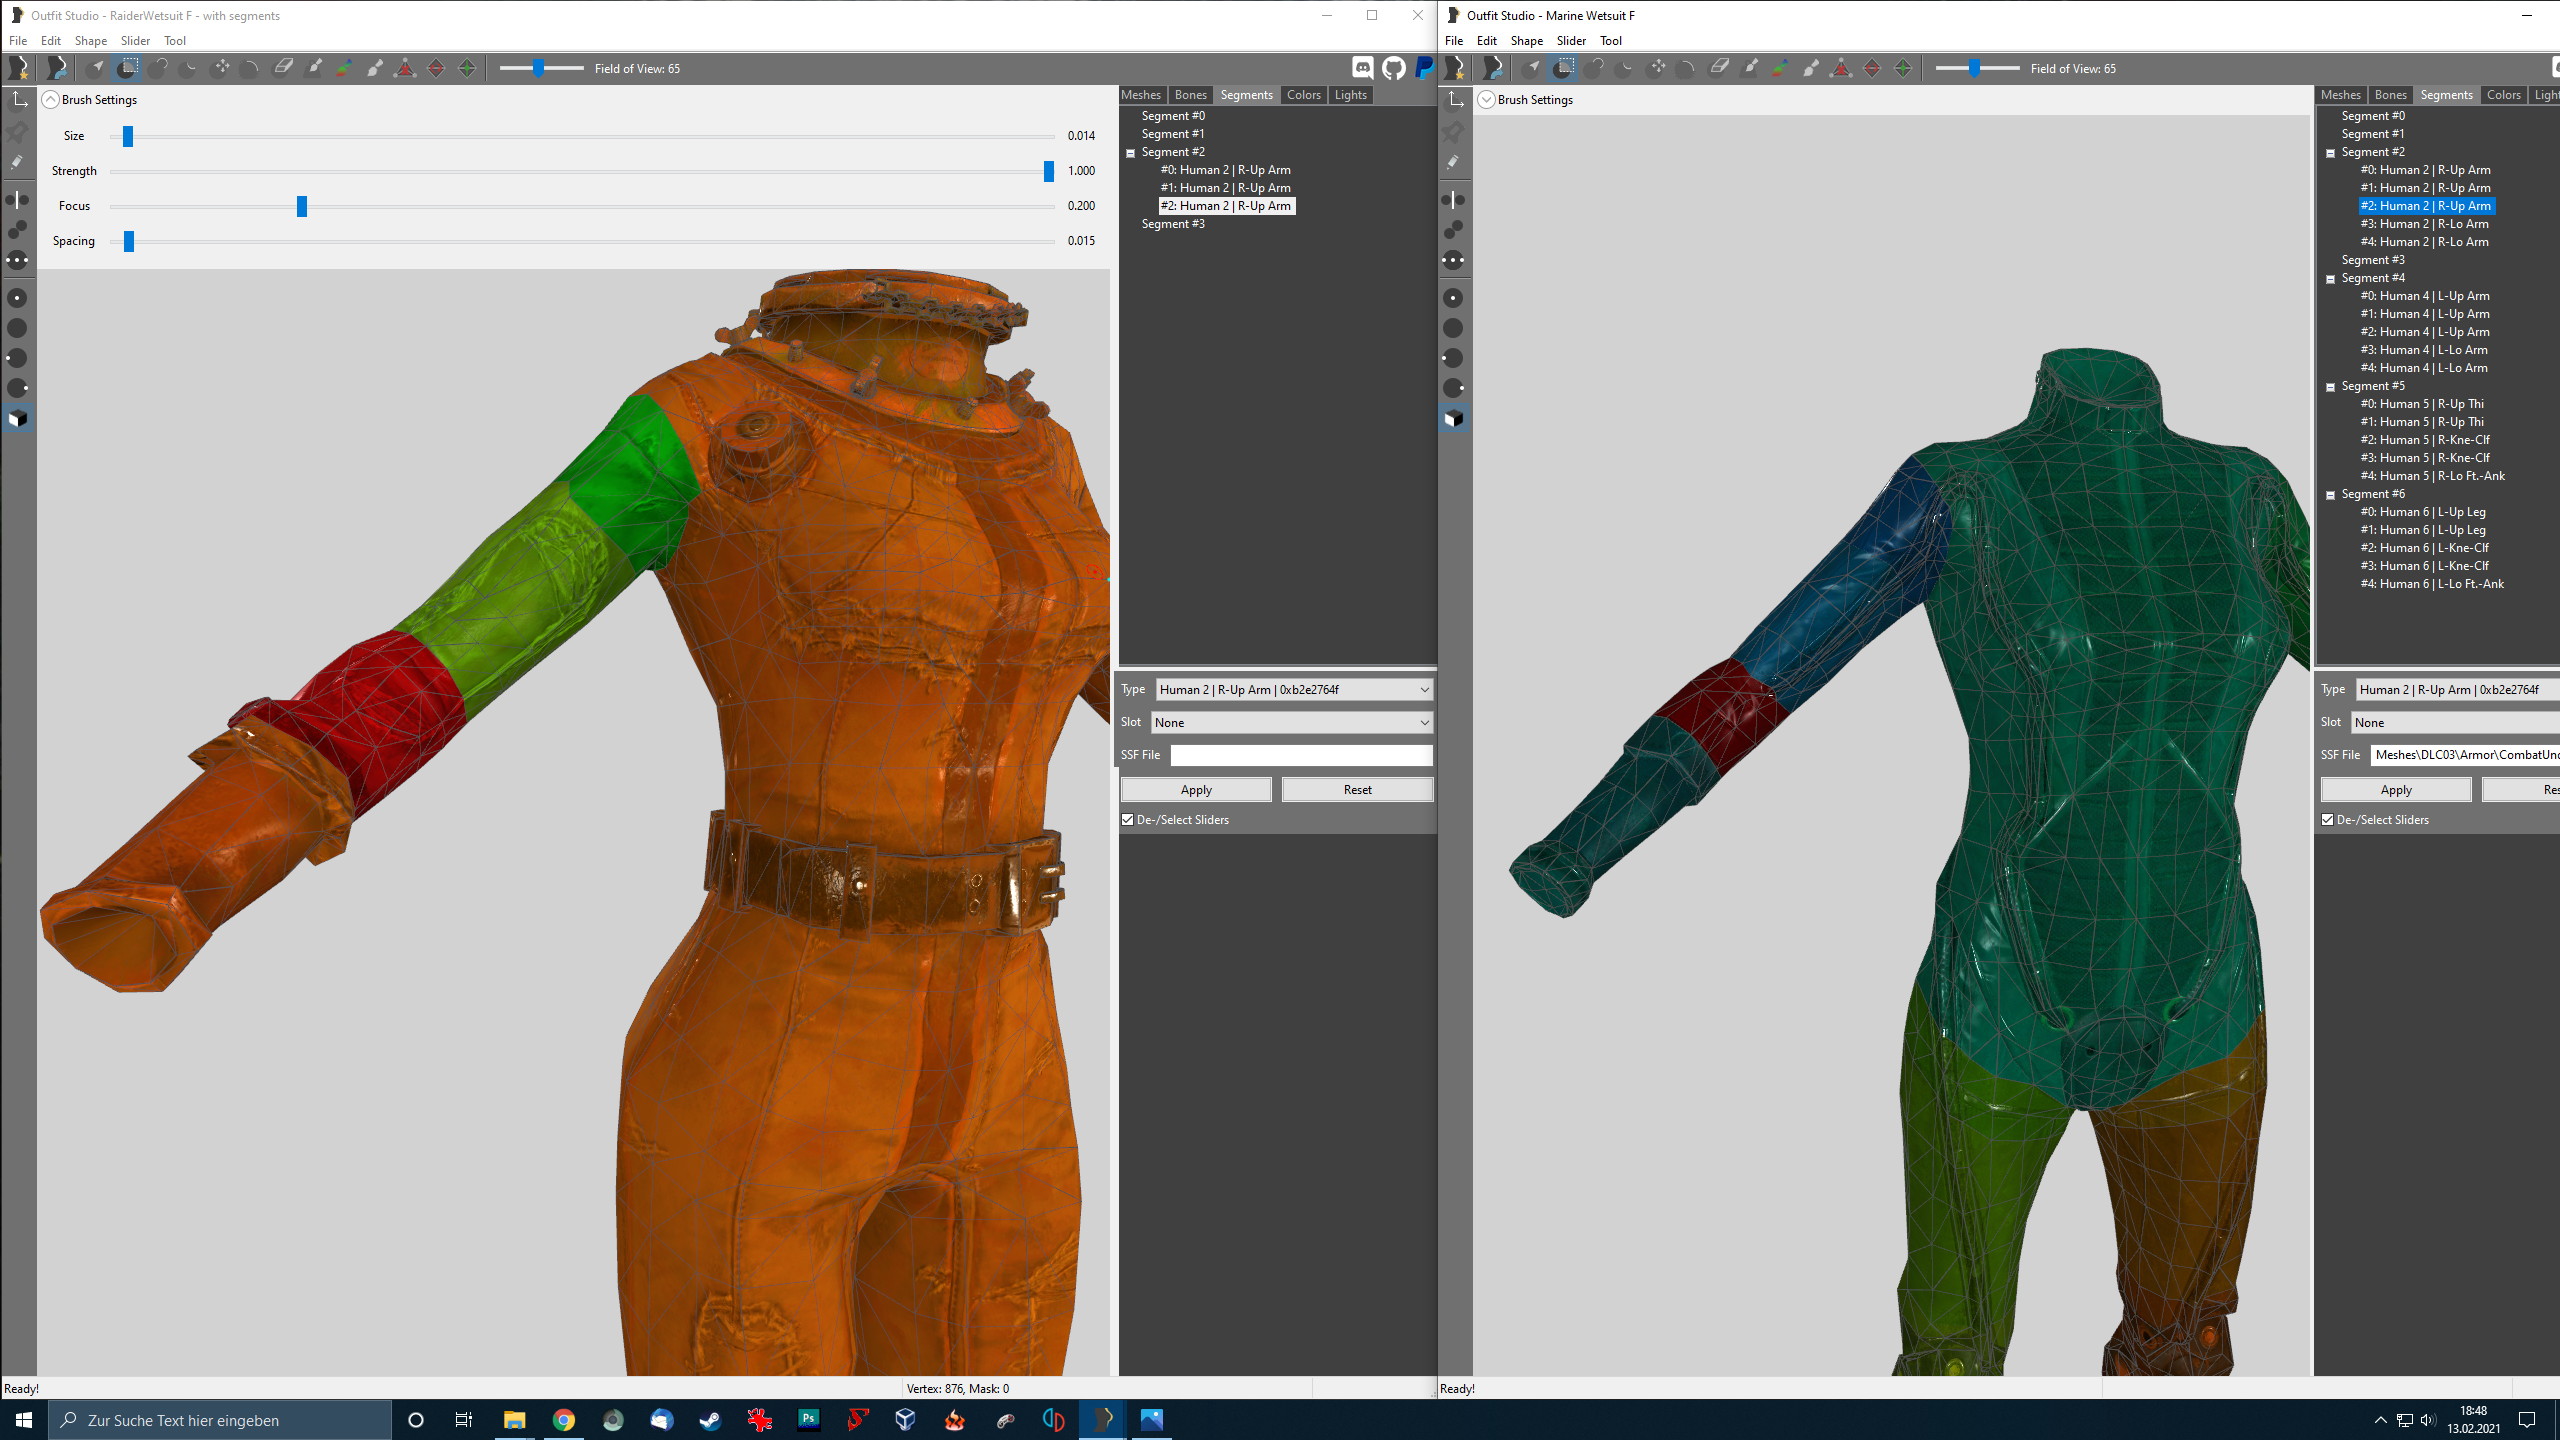Open the Type dropdown in left window
Screen dimensions: 2560x1440
pos(1294,689)
